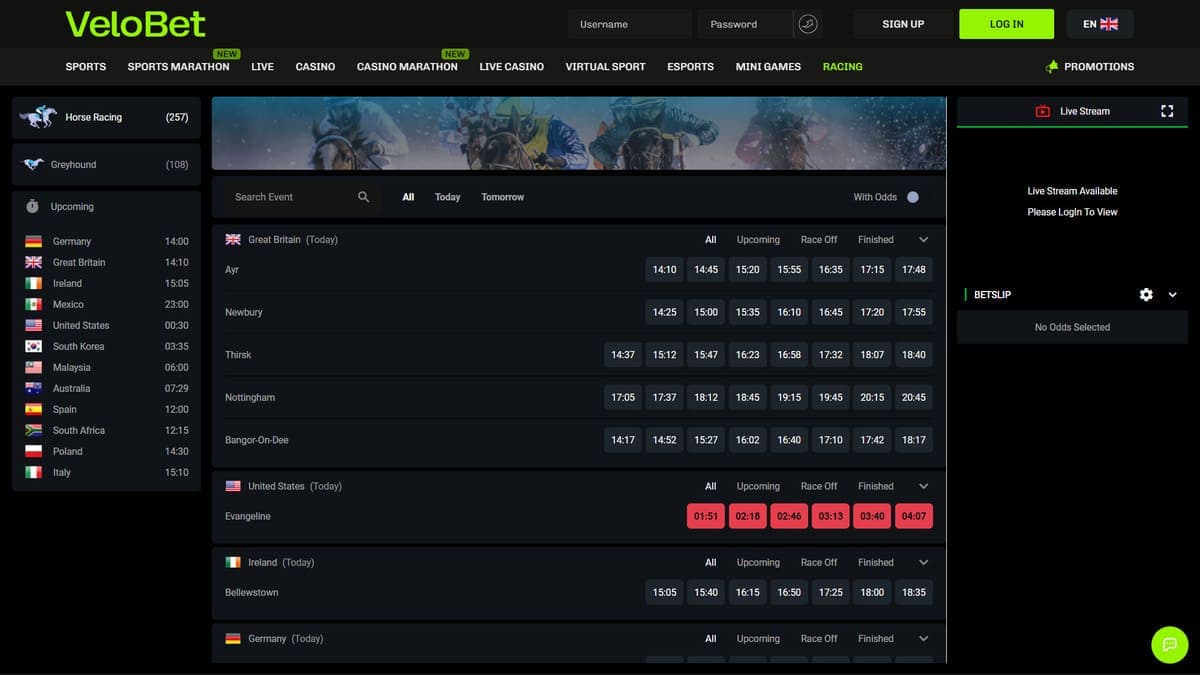Viewport: 1200px width, 675px height.
Task: Toggle the With Odds switch
Action: coord(912,197)
